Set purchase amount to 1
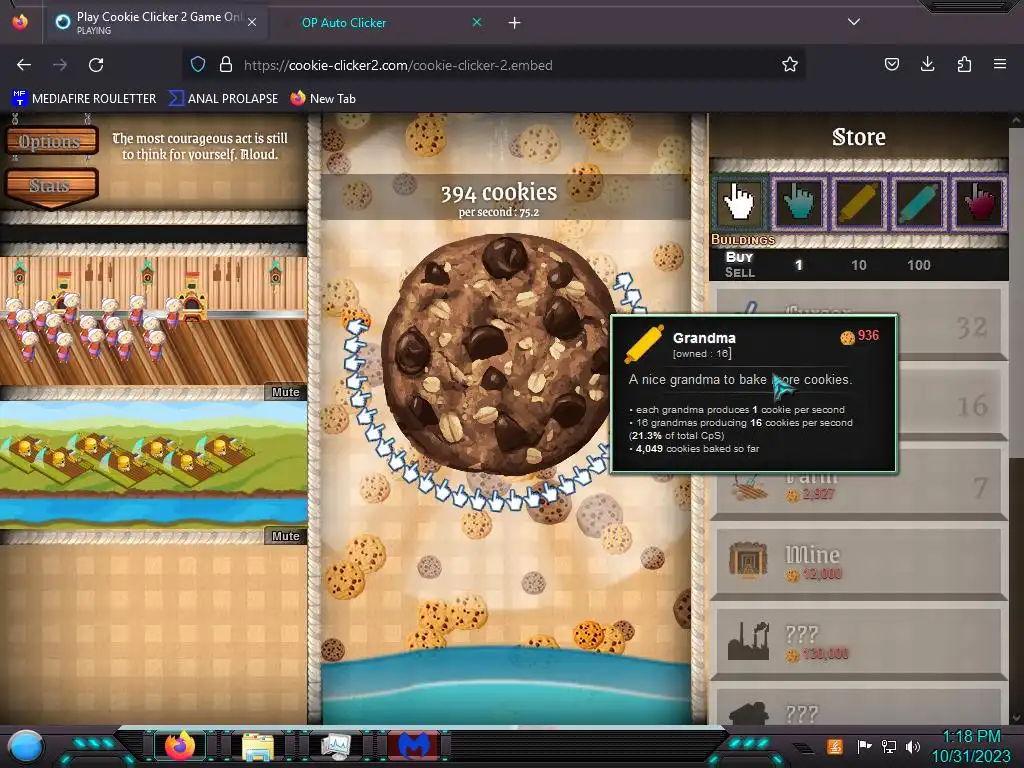The height and width of the screenshot is (768, 1024). (x=798, y=265)
